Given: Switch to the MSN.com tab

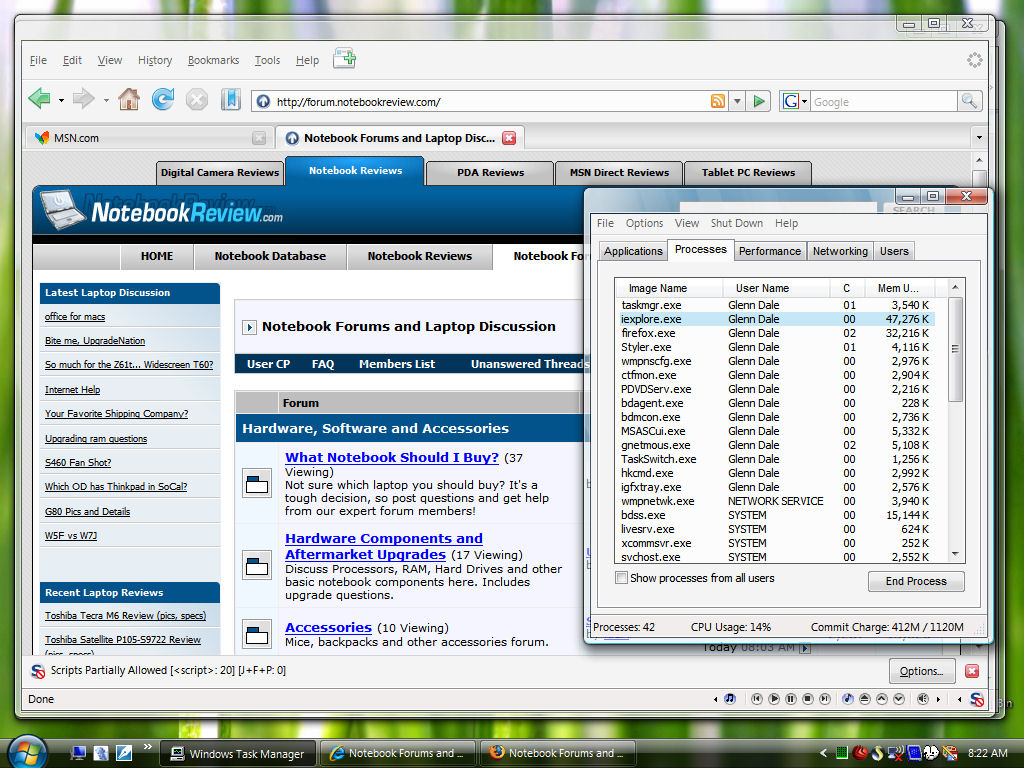Looking at the screenshot, I should [149, 138].
